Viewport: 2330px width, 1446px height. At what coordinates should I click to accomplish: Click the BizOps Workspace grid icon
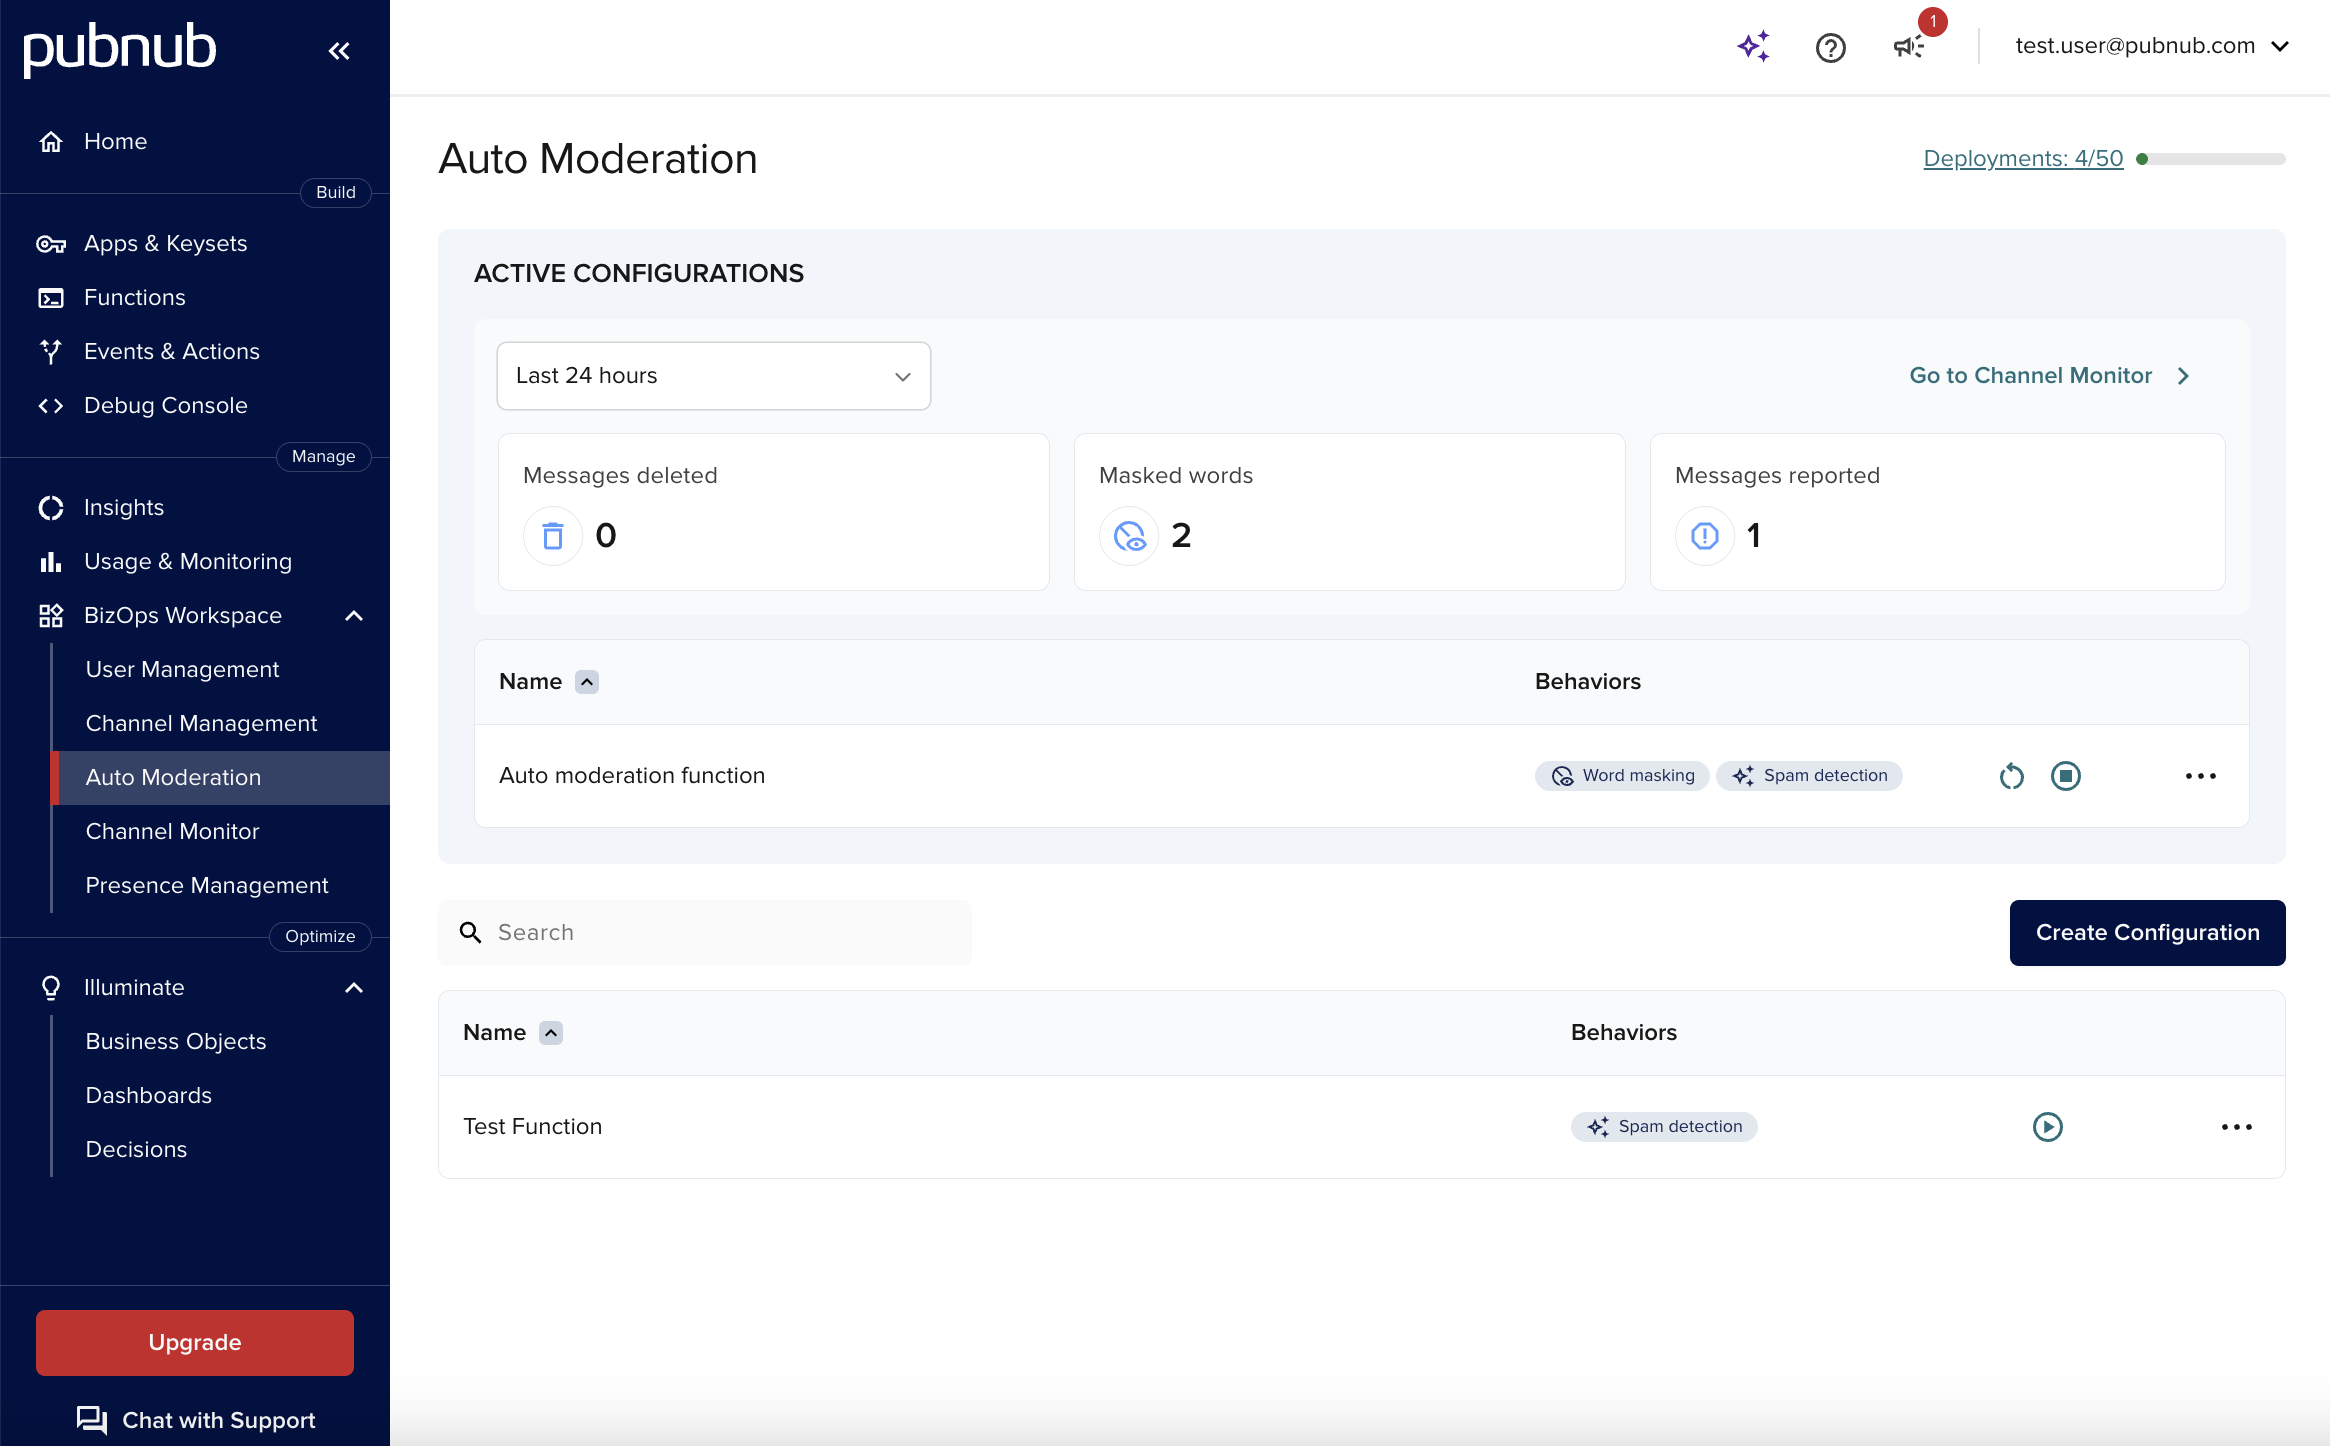51,616
